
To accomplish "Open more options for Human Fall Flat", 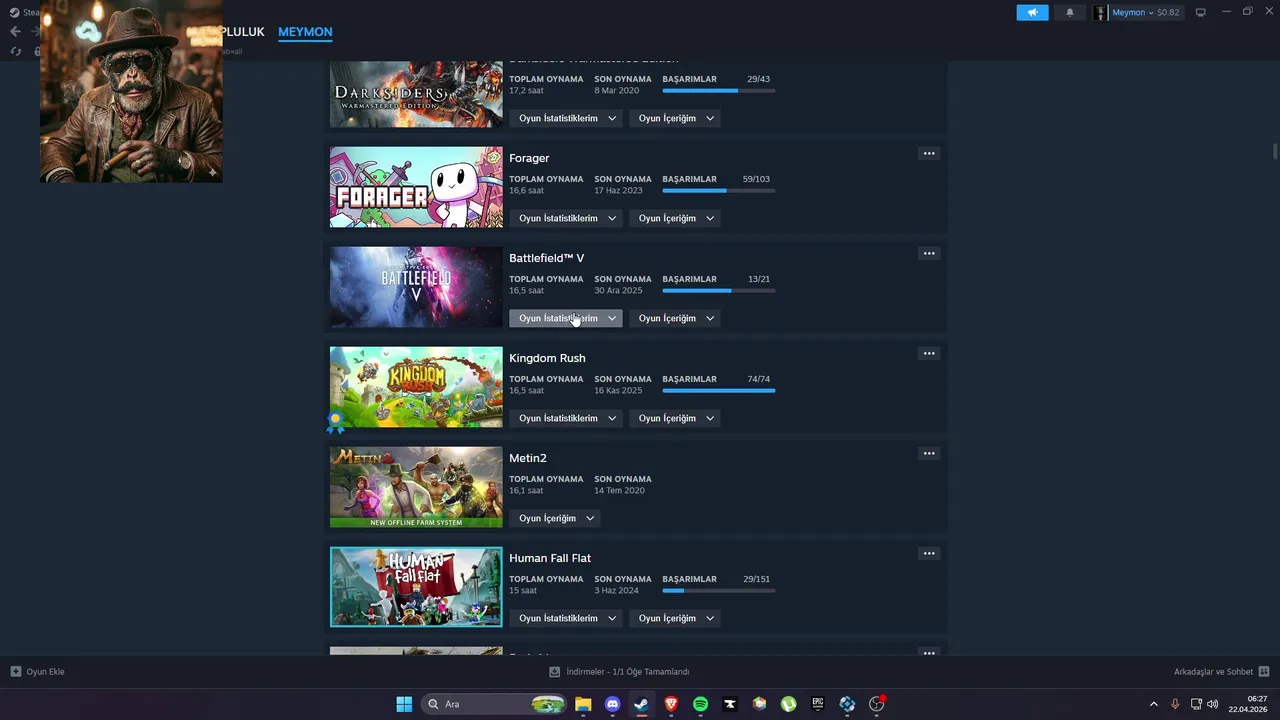I will 929,553.
